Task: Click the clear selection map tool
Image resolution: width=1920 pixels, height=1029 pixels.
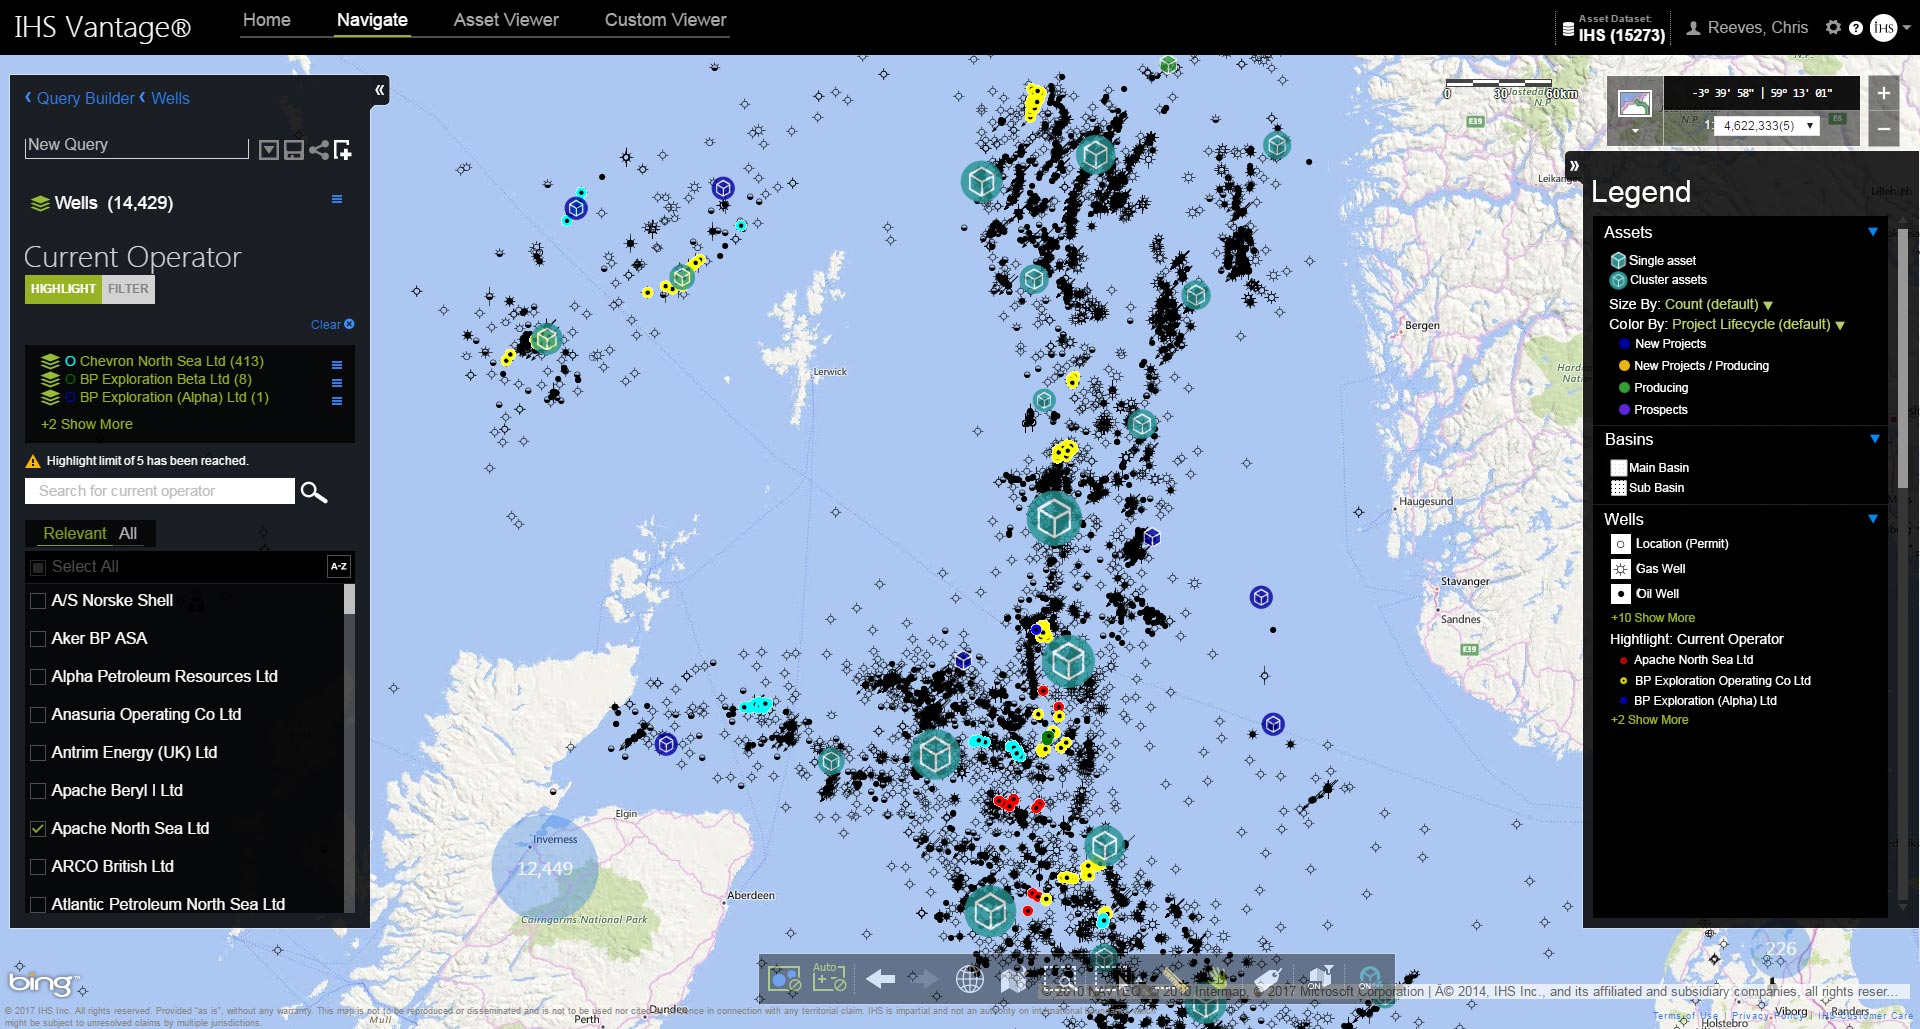Action: tap(784, 978)
